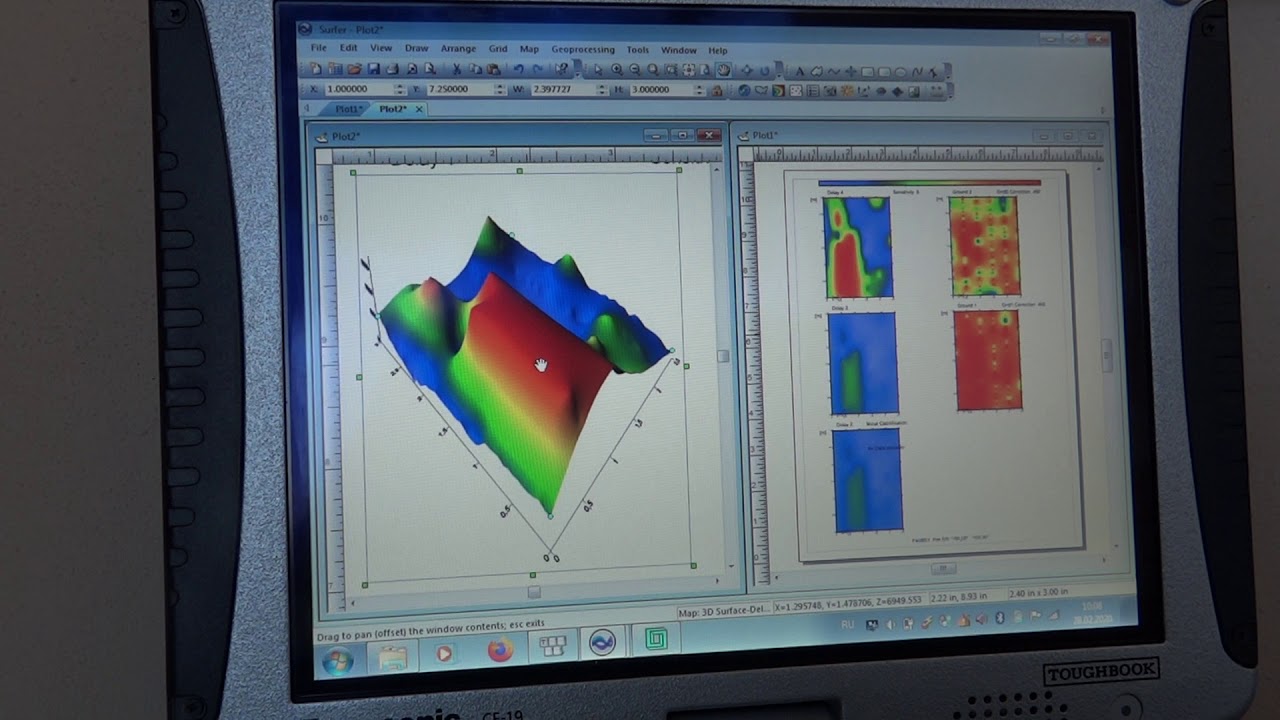This screenshot has height=720, width=1280.
Task: Click Plot1 window vertical scrollbar thumb
Action: pyautogui.click(x=1106, y=355)
